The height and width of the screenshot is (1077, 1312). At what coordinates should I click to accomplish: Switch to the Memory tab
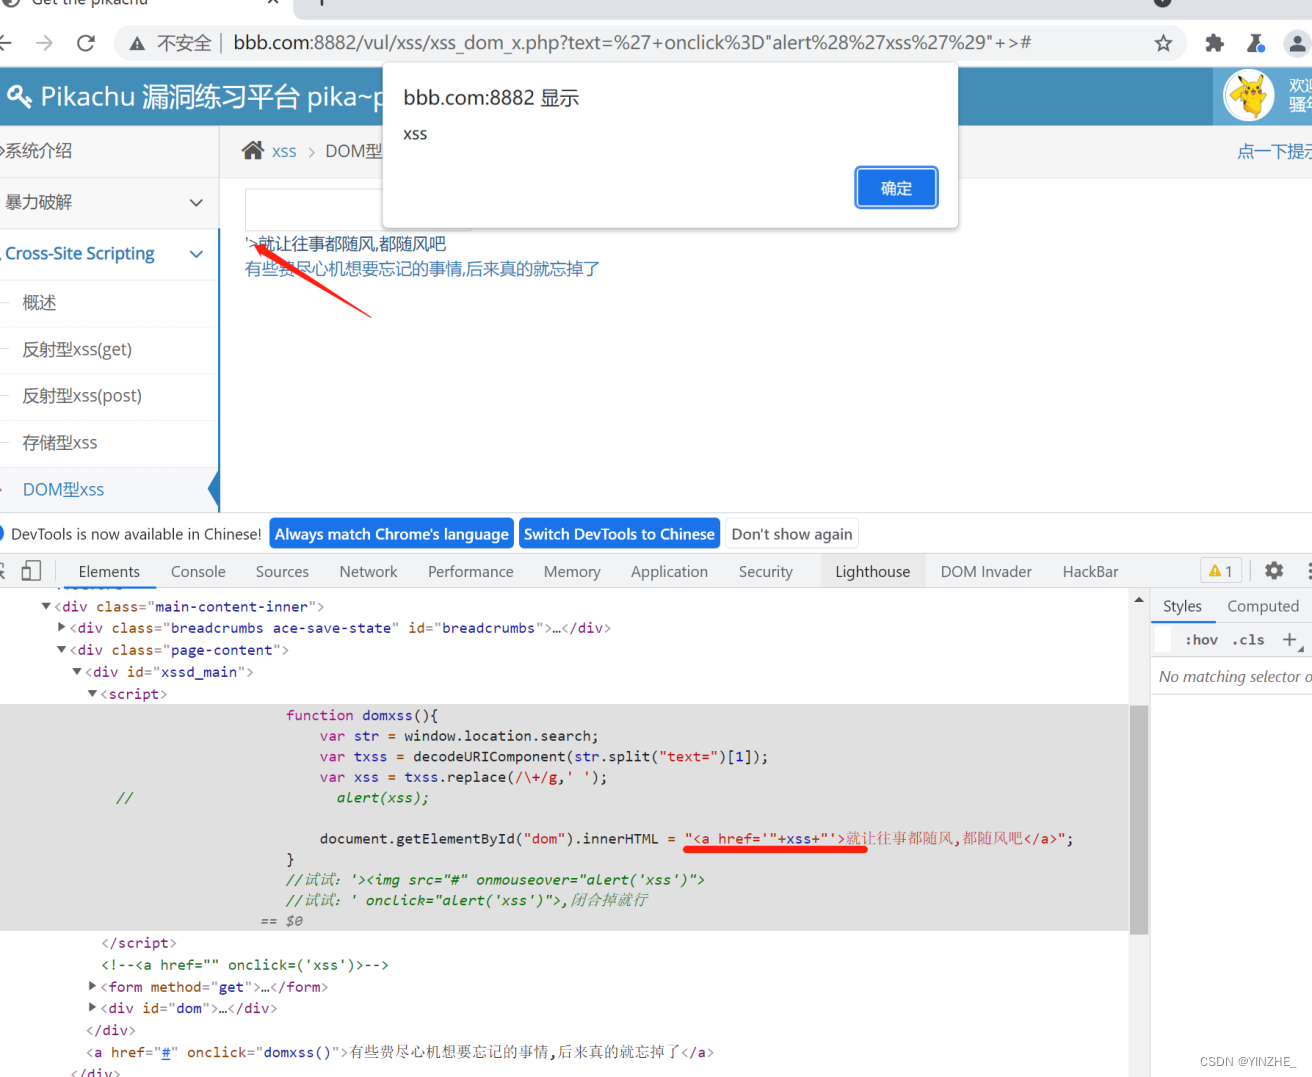572,572
